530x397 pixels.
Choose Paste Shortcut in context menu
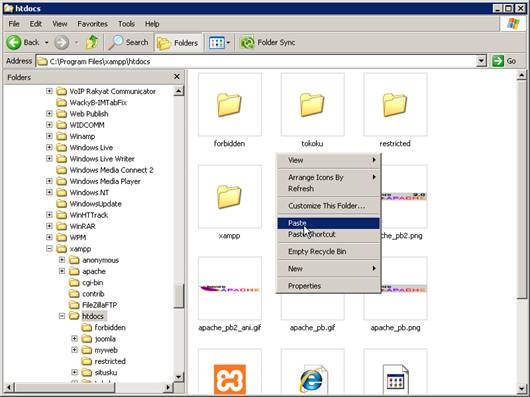[x=329, y=234]
